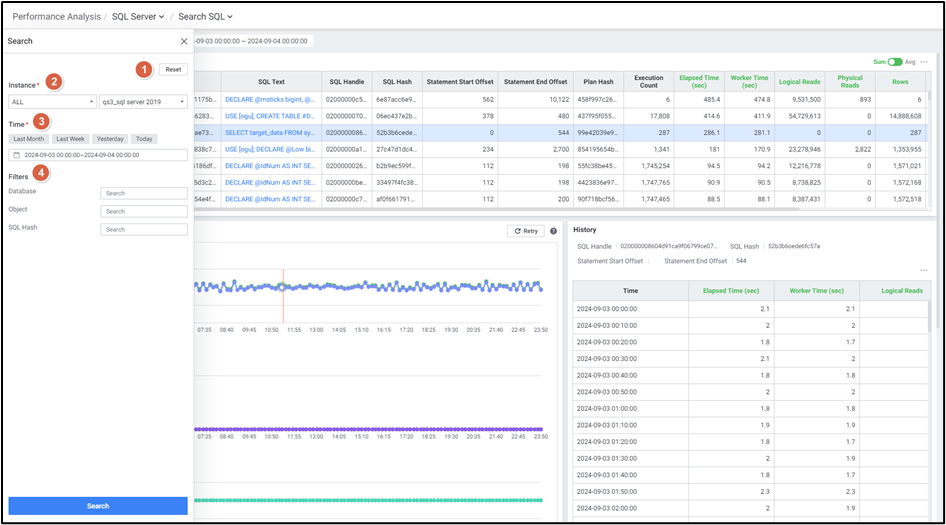Open the ellipsis menu in the History panel
Viewport: 946px width, 525px height.
pyautogui.click(x=924, y=270)
